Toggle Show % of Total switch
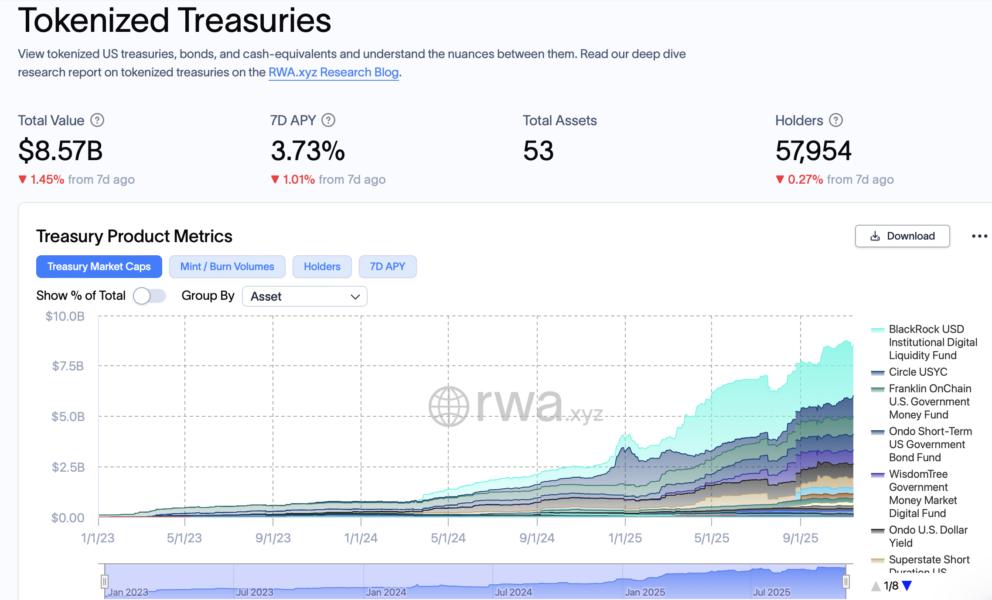 (149, 296)
